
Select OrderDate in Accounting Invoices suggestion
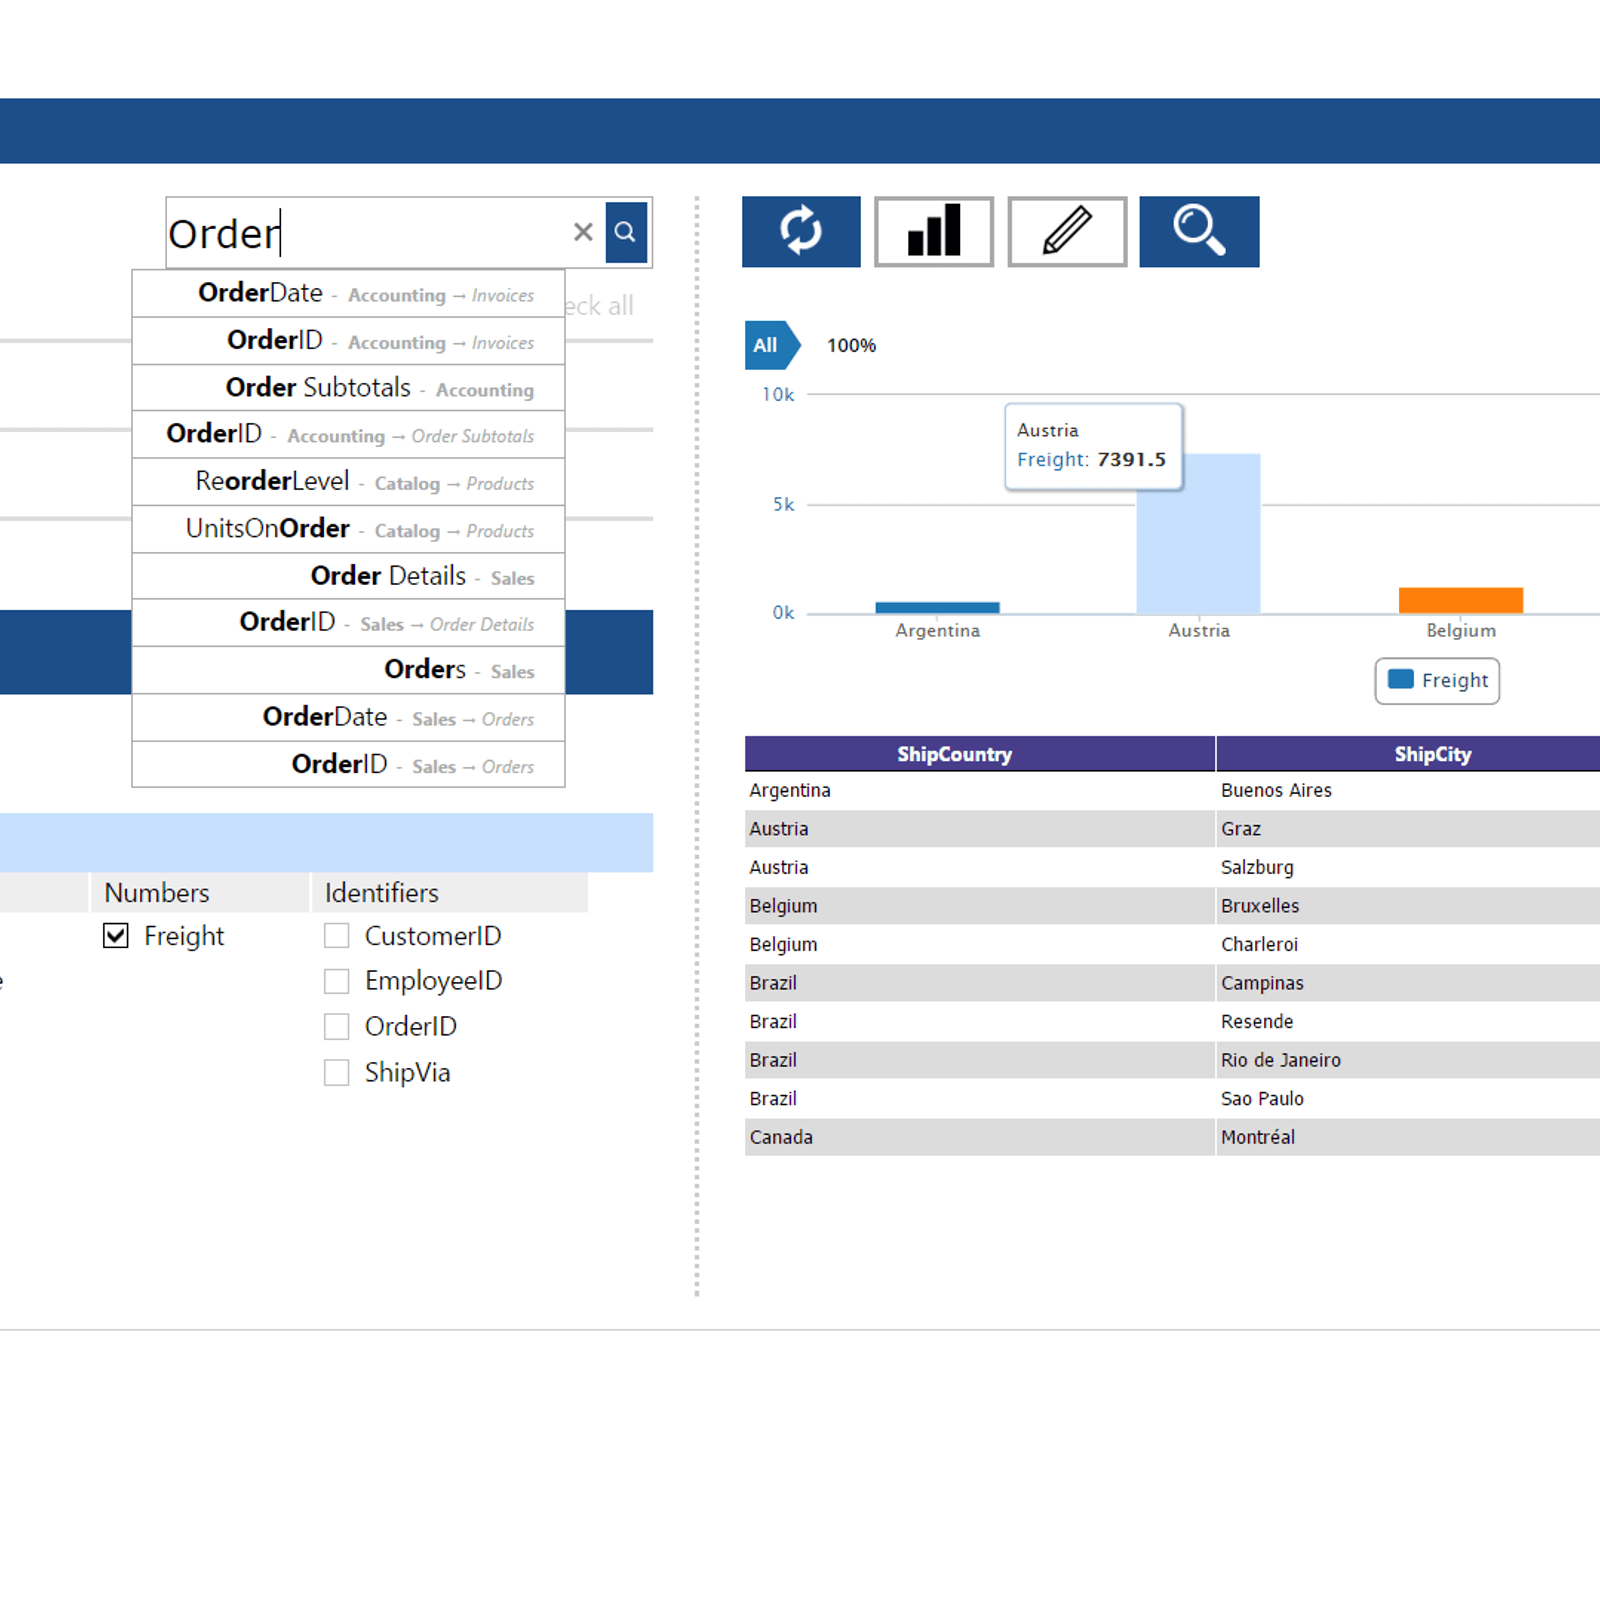348,294
